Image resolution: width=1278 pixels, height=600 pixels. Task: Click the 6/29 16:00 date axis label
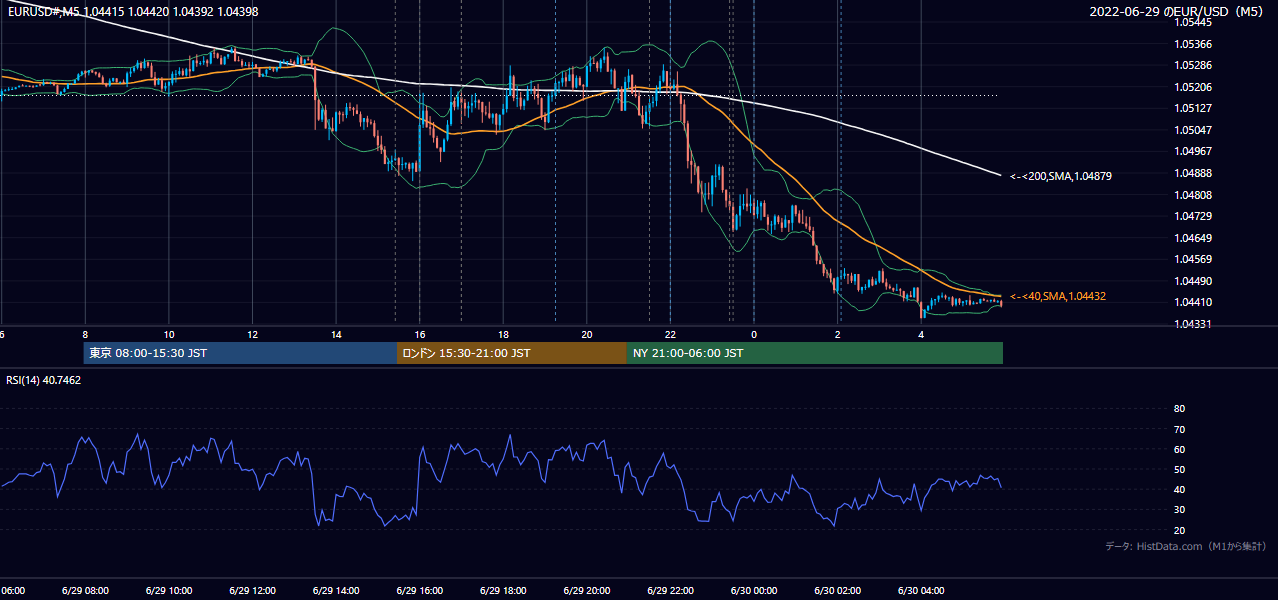pos(419,590)
